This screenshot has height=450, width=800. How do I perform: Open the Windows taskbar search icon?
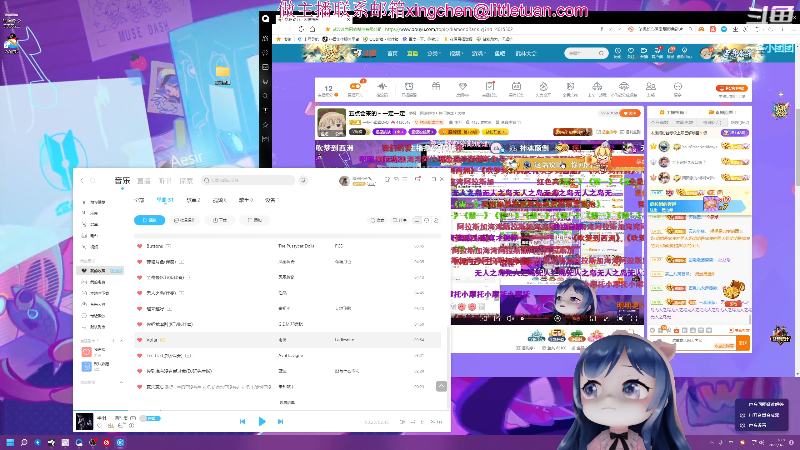coord(23,442)
